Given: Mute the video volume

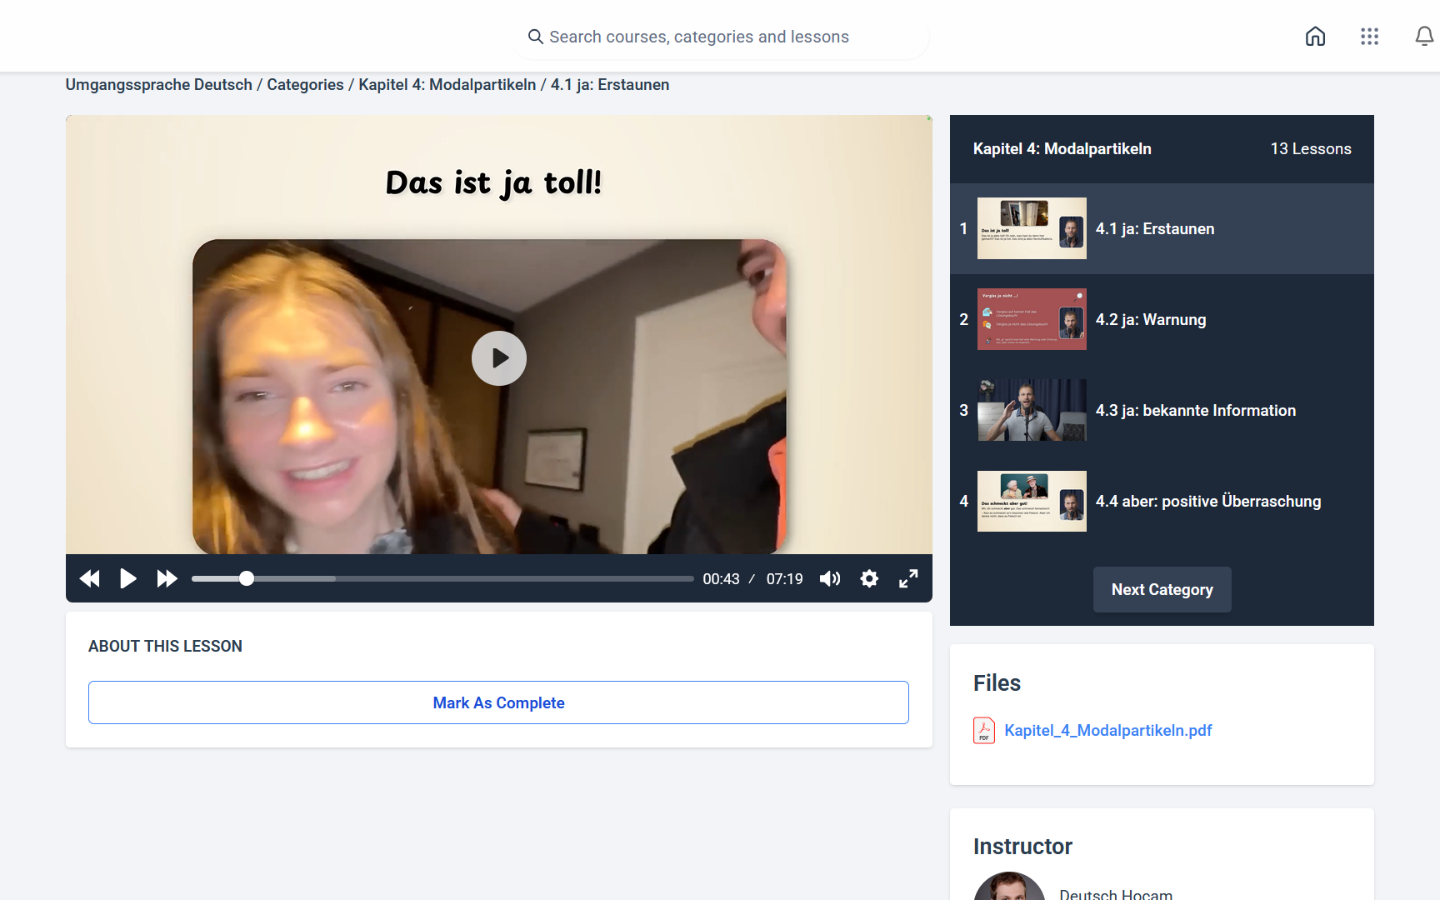Looking at the screenshot, I should 830,579.
